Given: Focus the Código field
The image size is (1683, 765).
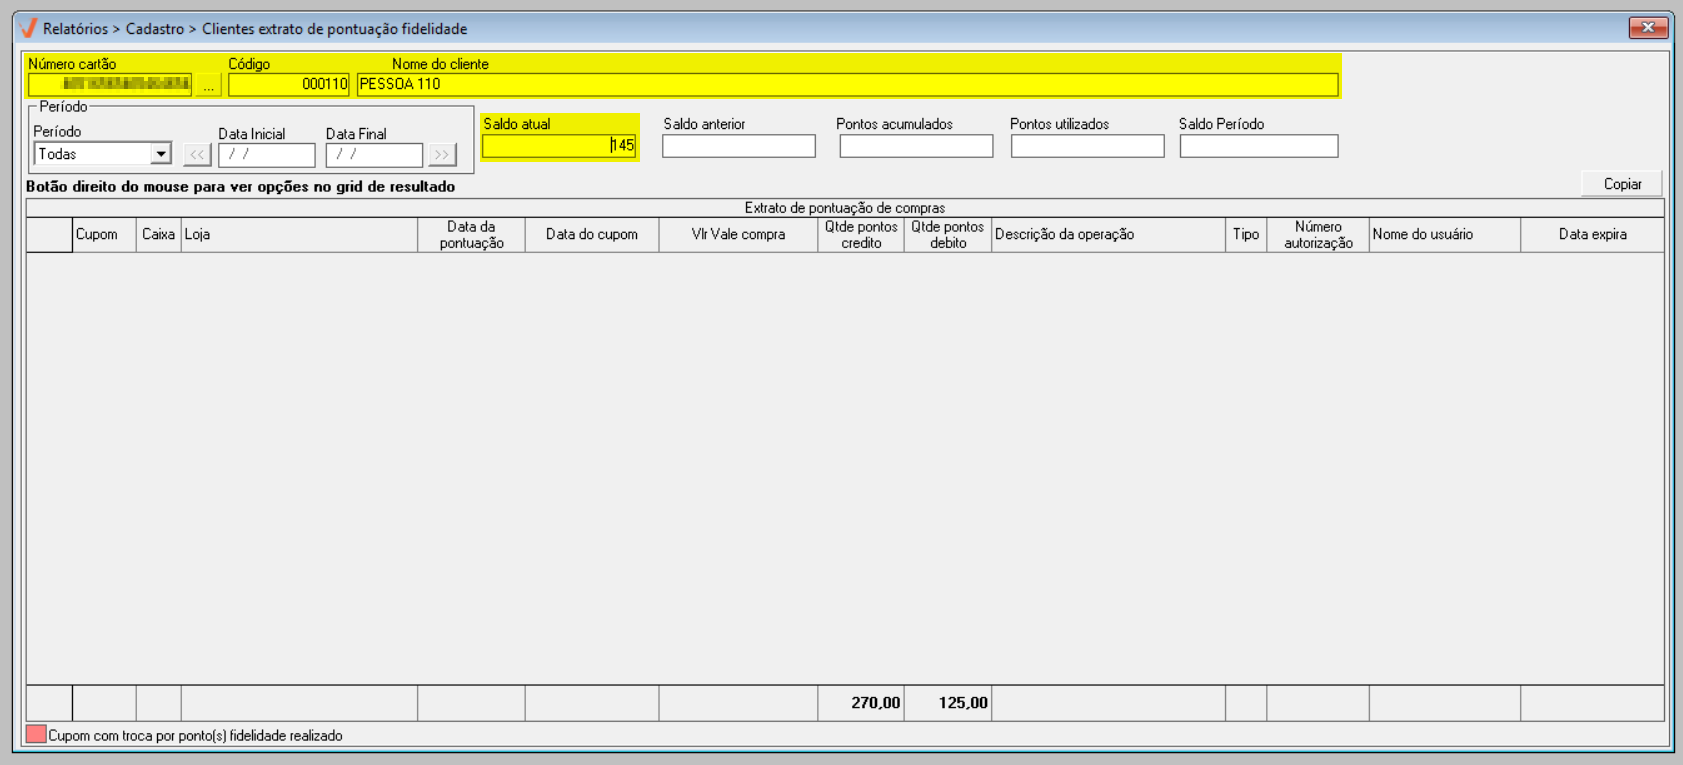Looking at the screenshot, I should coord(288,85).
